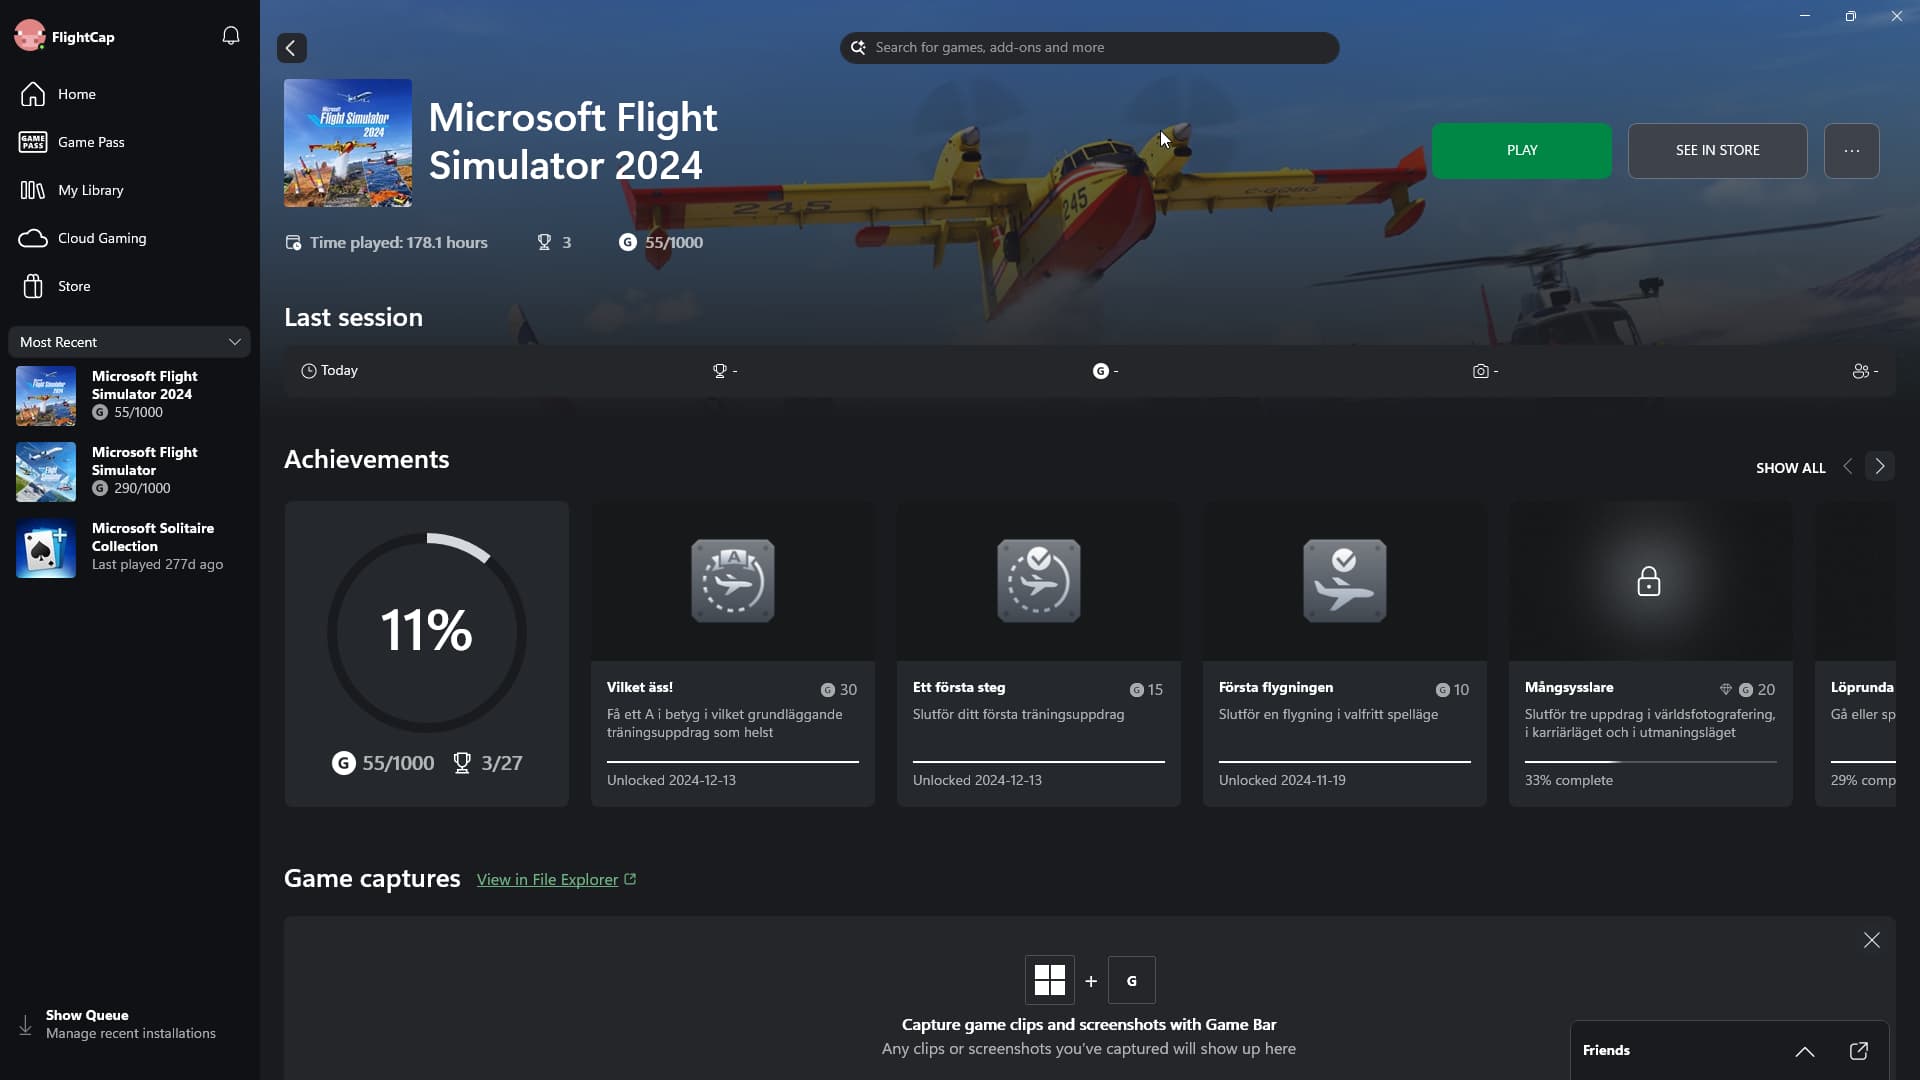The width and height of the screenshot is (1920, 1080).
Task: Click the last session friends icon
Action: point(1860,371)
